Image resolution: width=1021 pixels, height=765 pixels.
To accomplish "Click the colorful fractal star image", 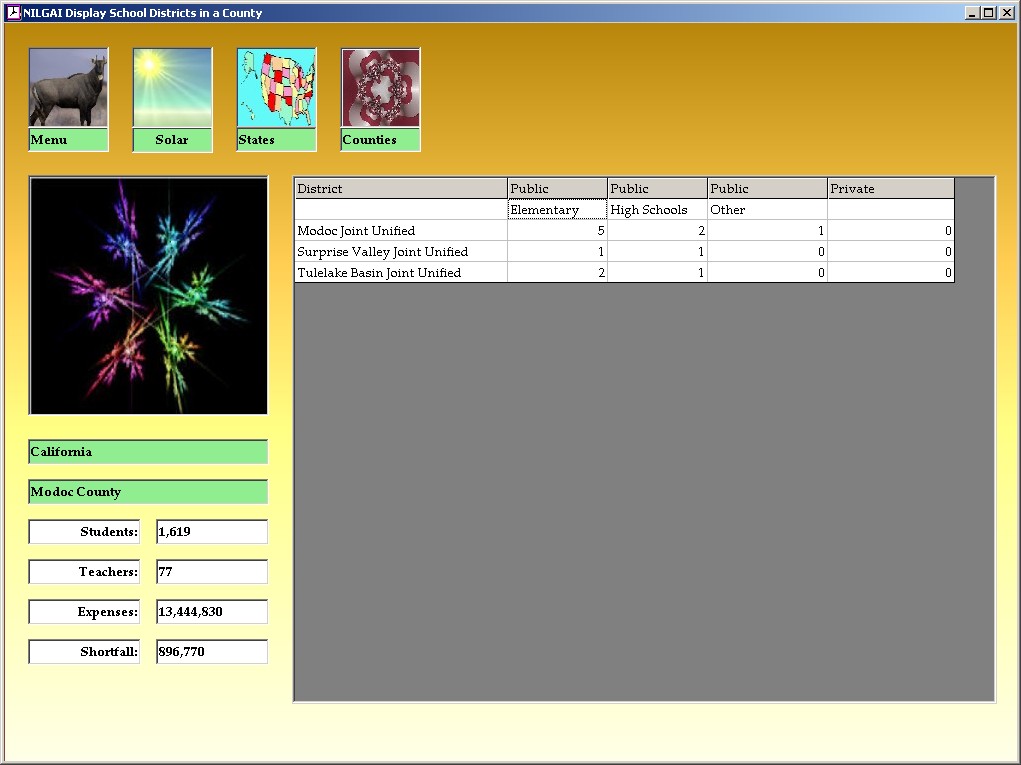I will [x=149, y=296].
